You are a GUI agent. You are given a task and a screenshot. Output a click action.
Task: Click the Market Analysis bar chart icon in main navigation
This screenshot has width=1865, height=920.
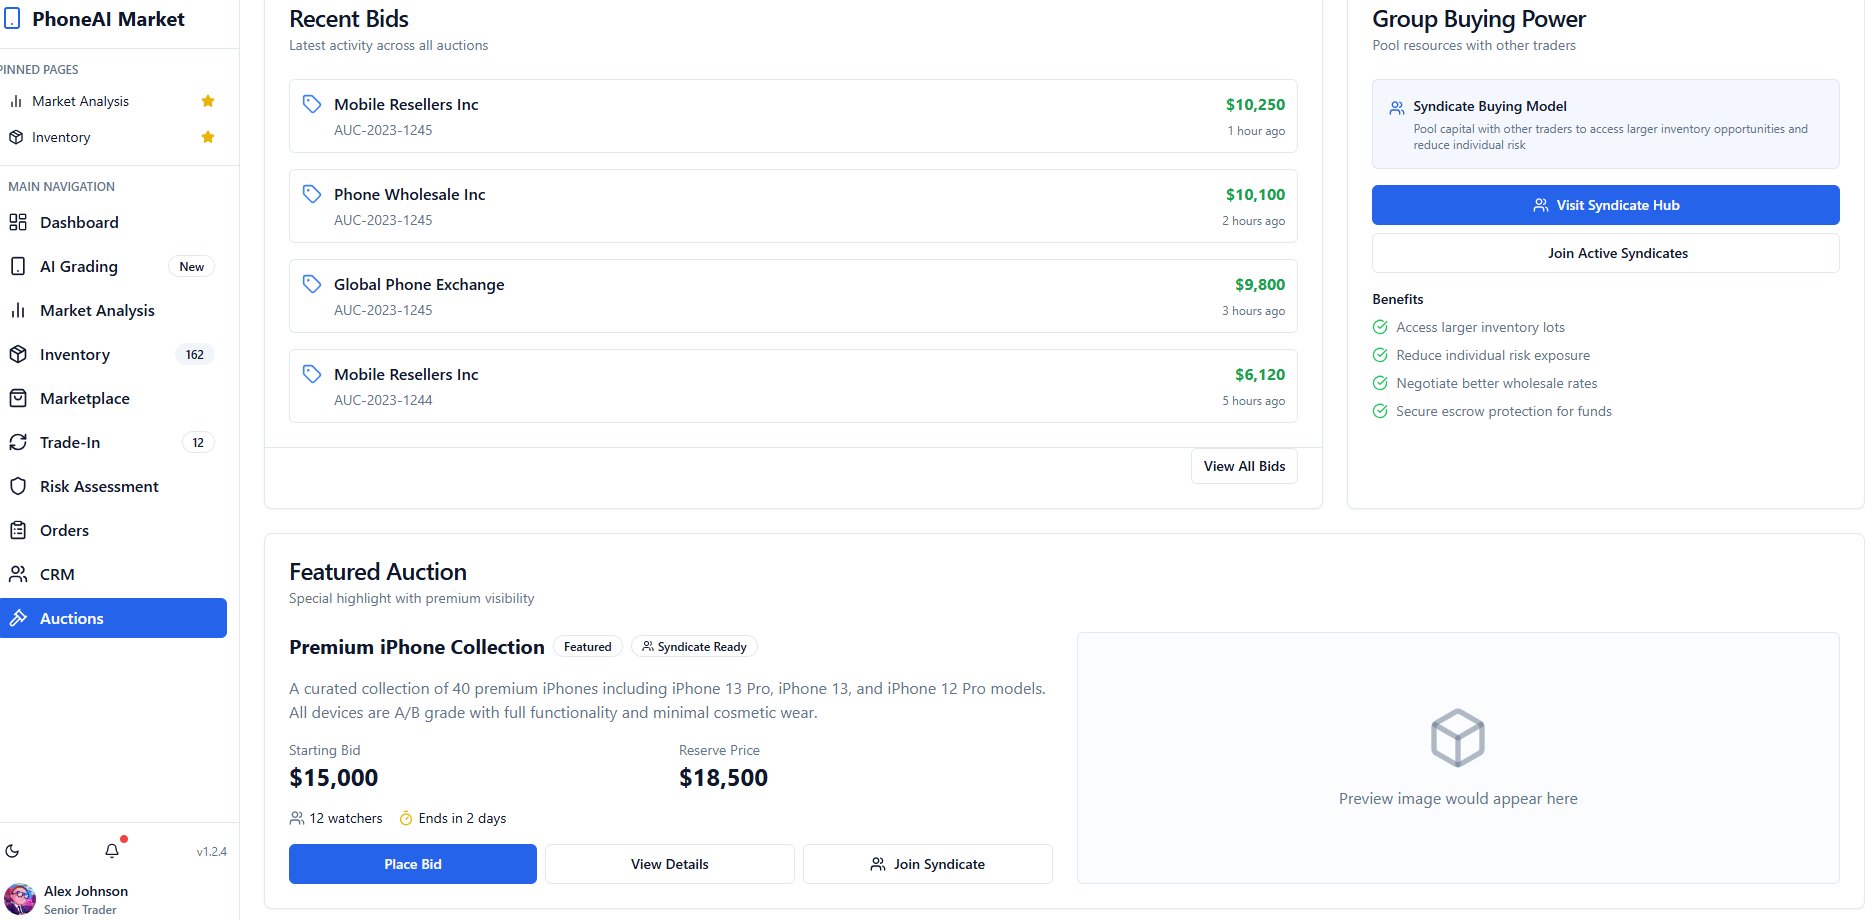point(18,310)
